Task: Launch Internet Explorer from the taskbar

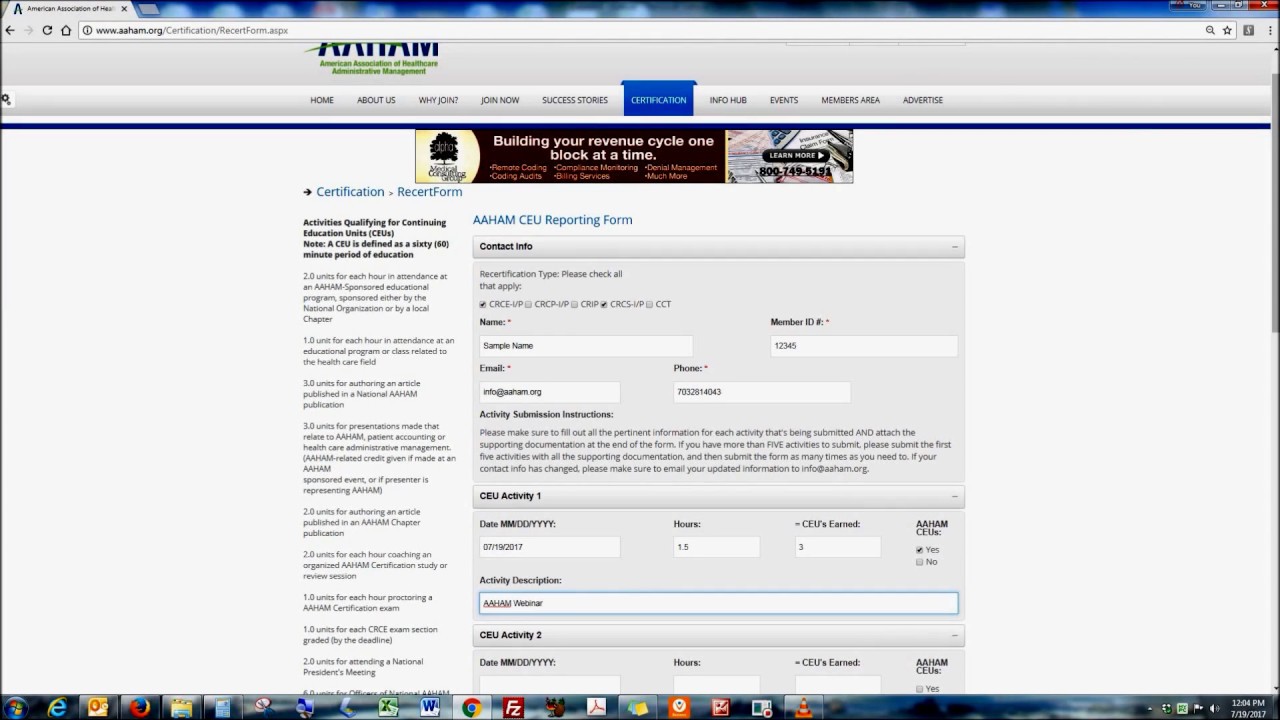Action: (x=57, y=708)
